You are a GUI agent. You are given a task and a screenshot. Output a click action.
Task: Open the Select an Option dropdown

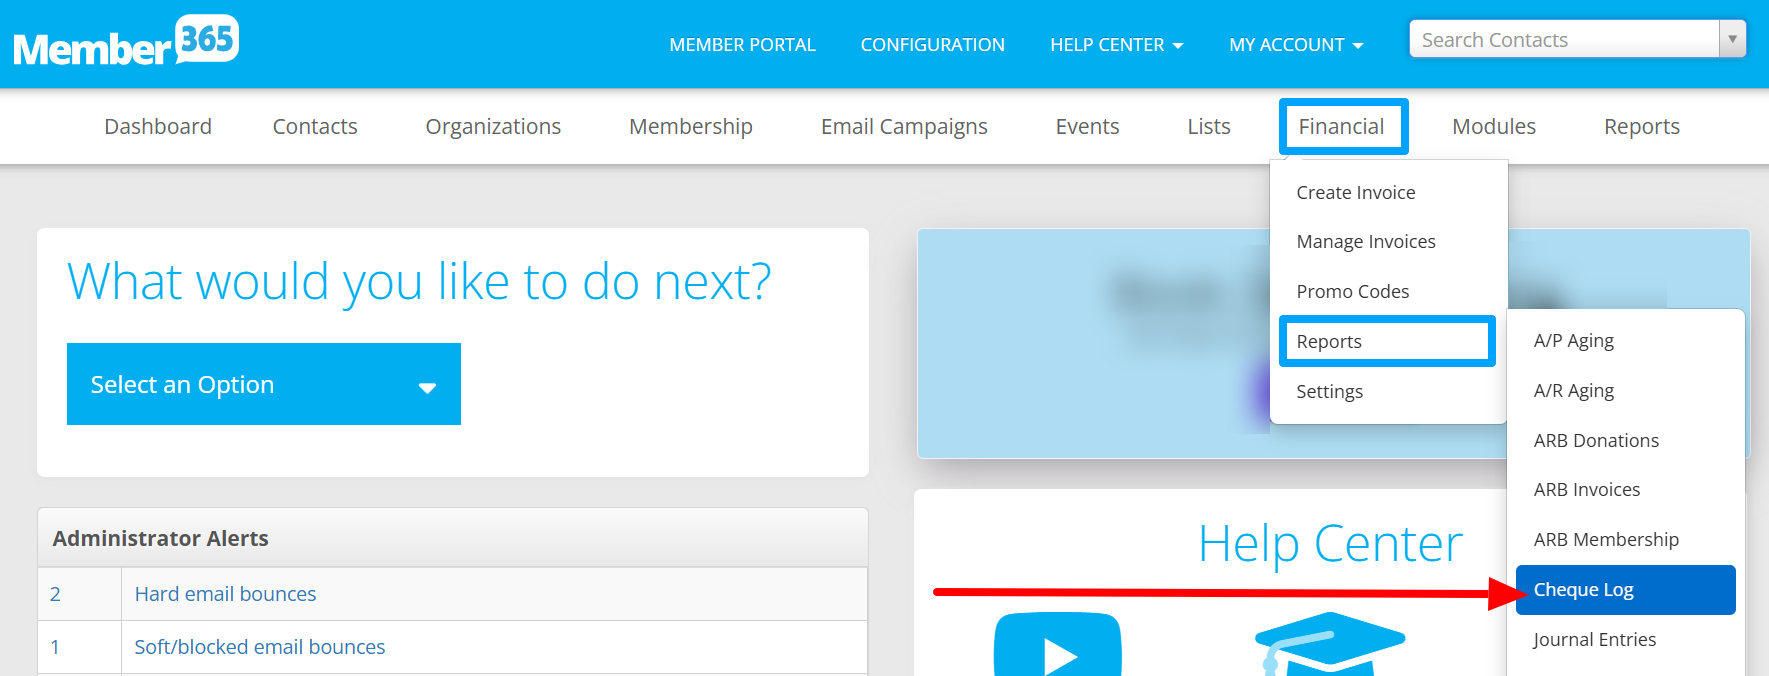pos(263,384)
